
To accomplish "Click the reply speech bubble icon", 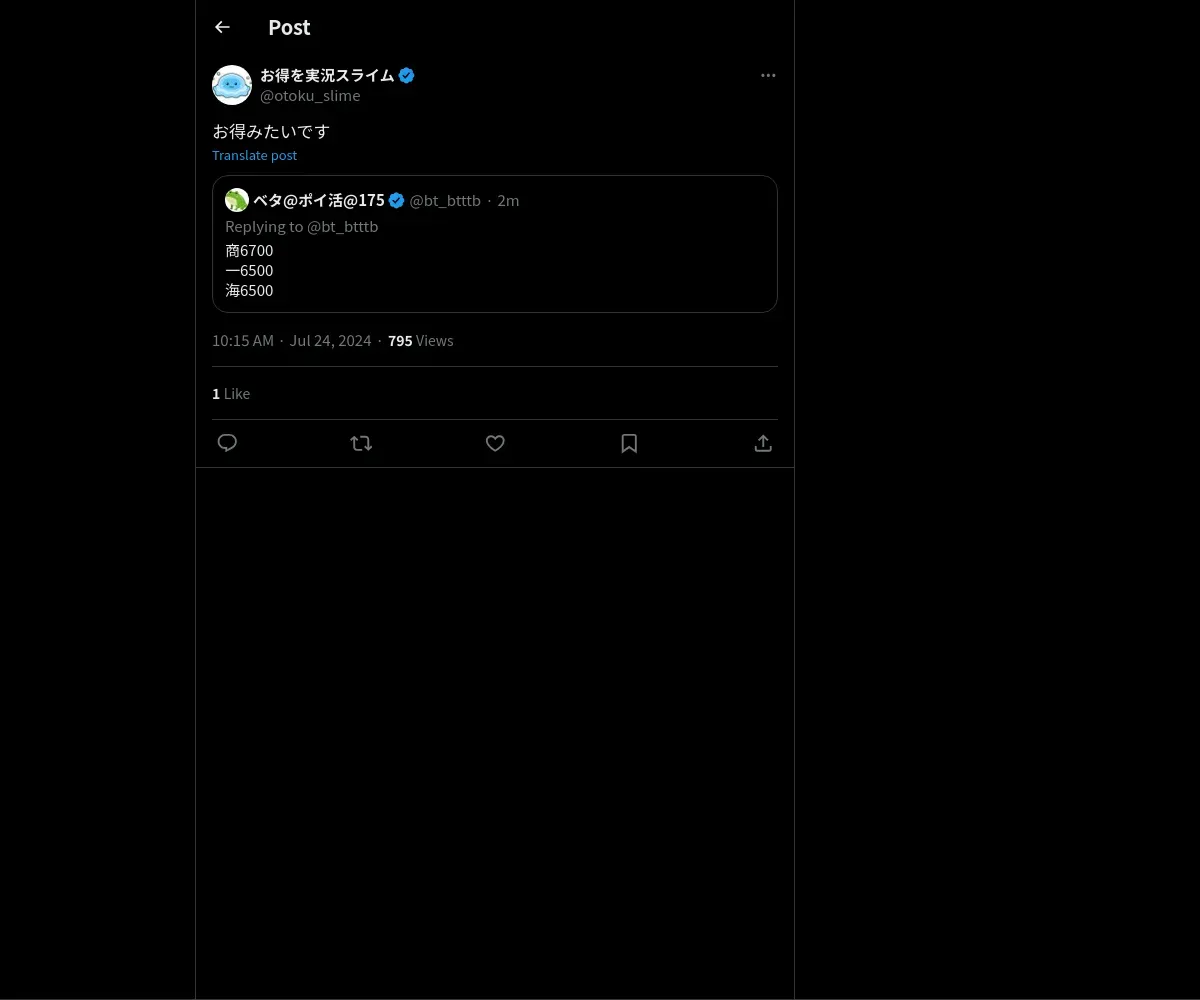I will (227, 443).
